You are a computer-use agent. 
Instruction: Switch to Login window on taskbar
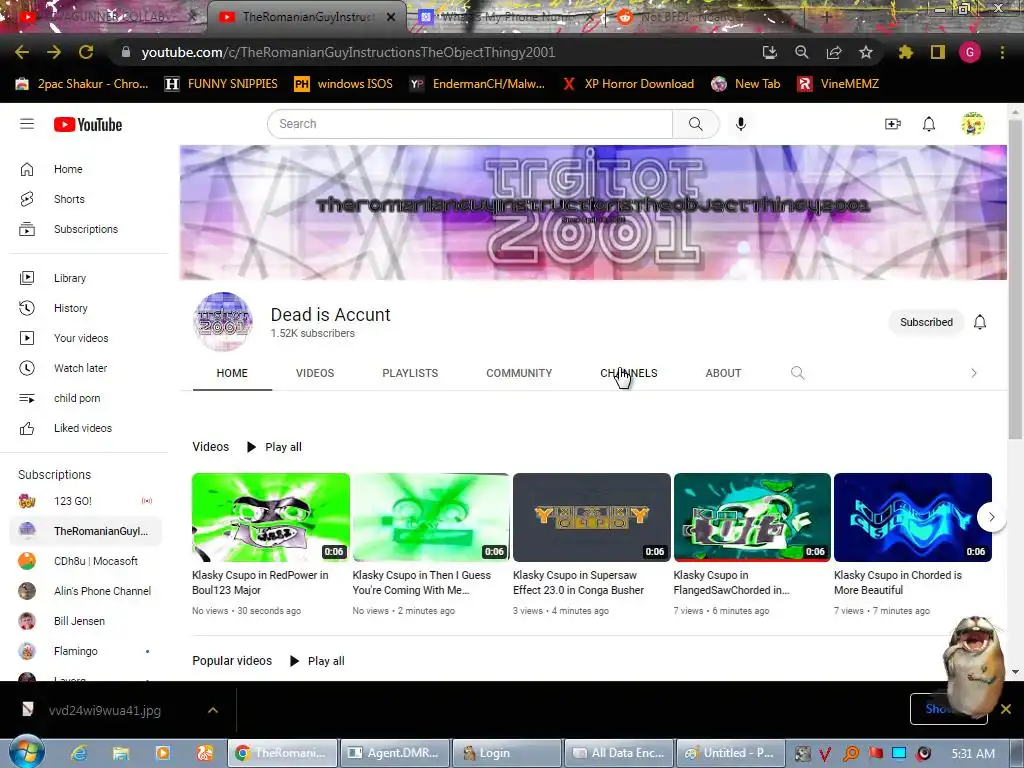[507, 753]
